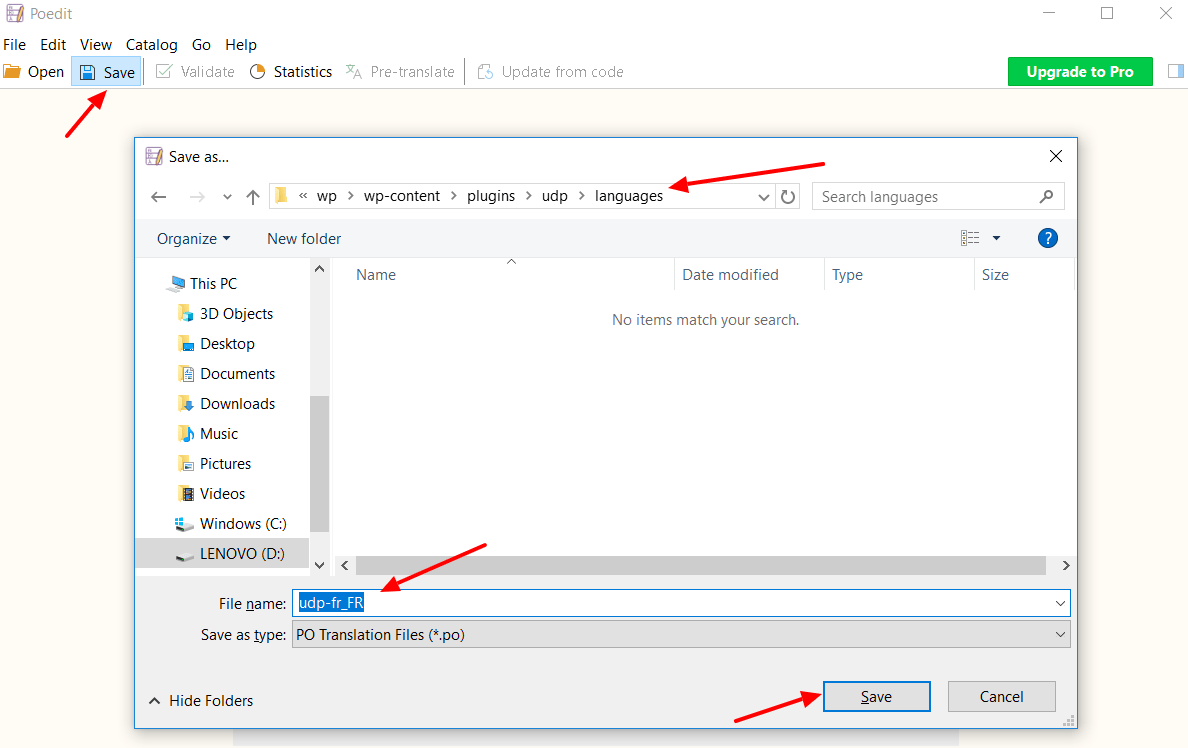Go back using the dialog back arrow
The height and width of the screenshot is (748, 1188).
click(159, 197)
